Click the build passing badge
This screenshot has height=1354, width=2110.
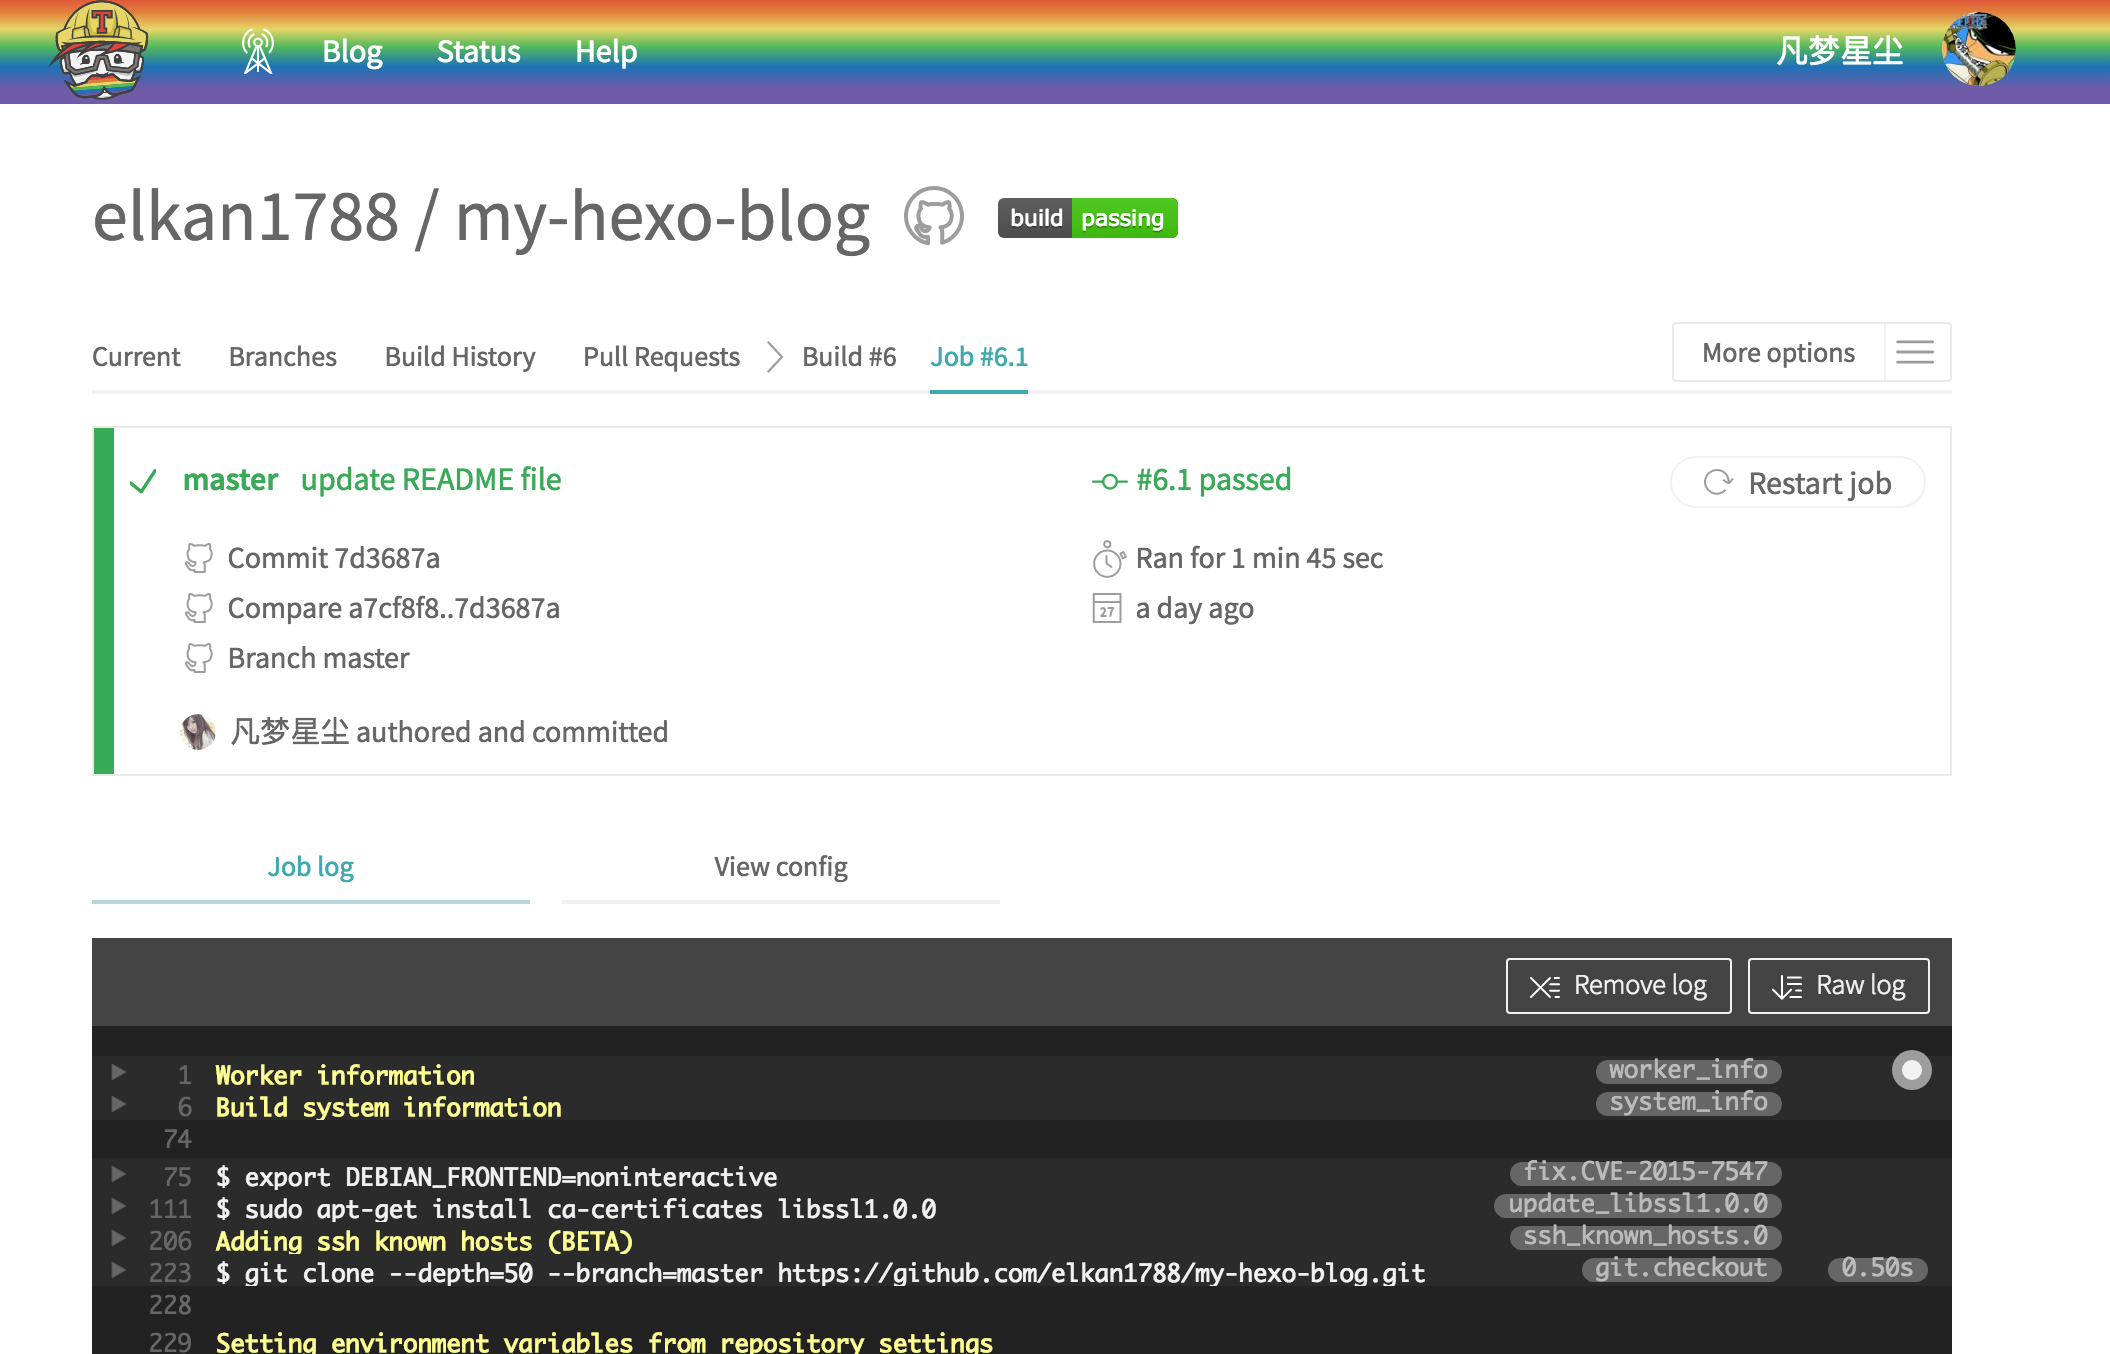1087,218
